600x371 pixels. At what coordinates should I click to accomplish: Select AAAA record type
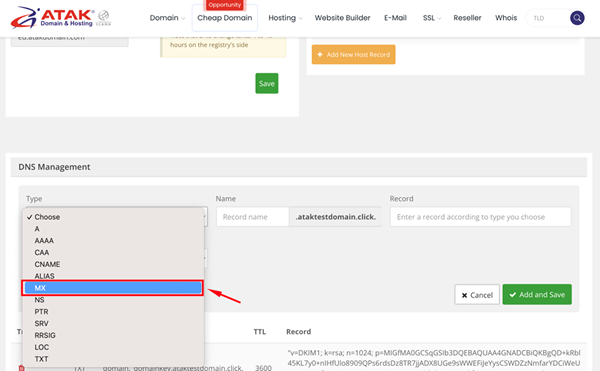(112, 241)
